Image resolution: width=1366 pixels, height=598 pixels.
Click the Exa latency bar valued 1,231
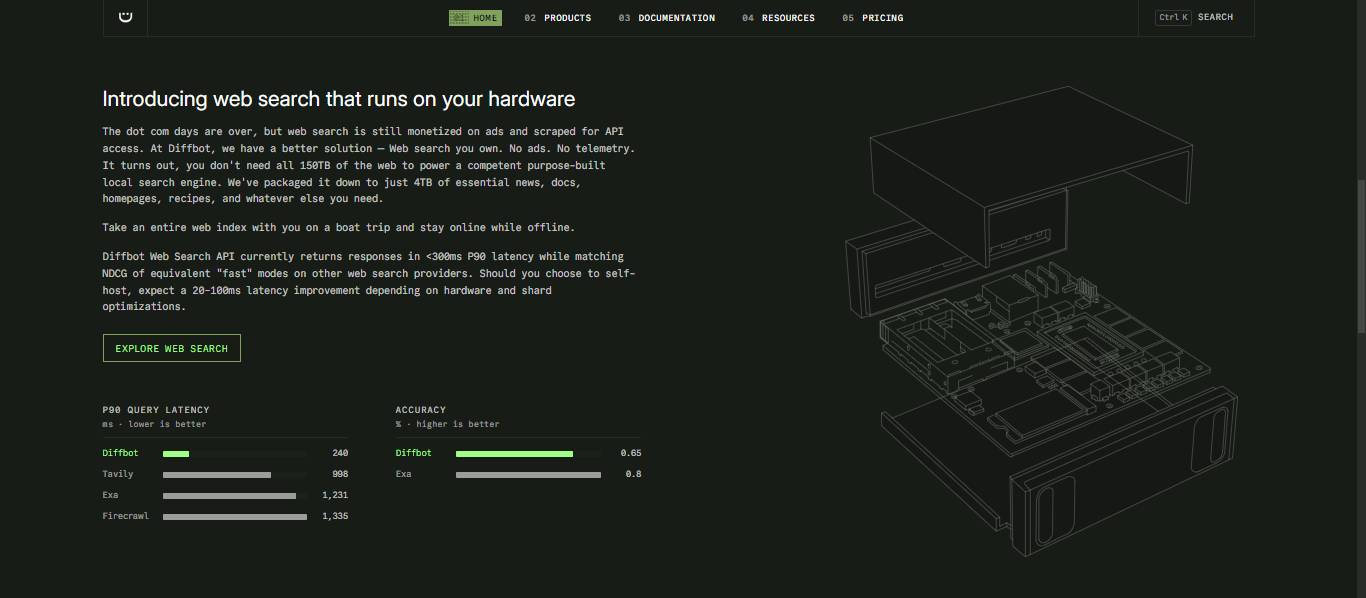click(229, 496)
